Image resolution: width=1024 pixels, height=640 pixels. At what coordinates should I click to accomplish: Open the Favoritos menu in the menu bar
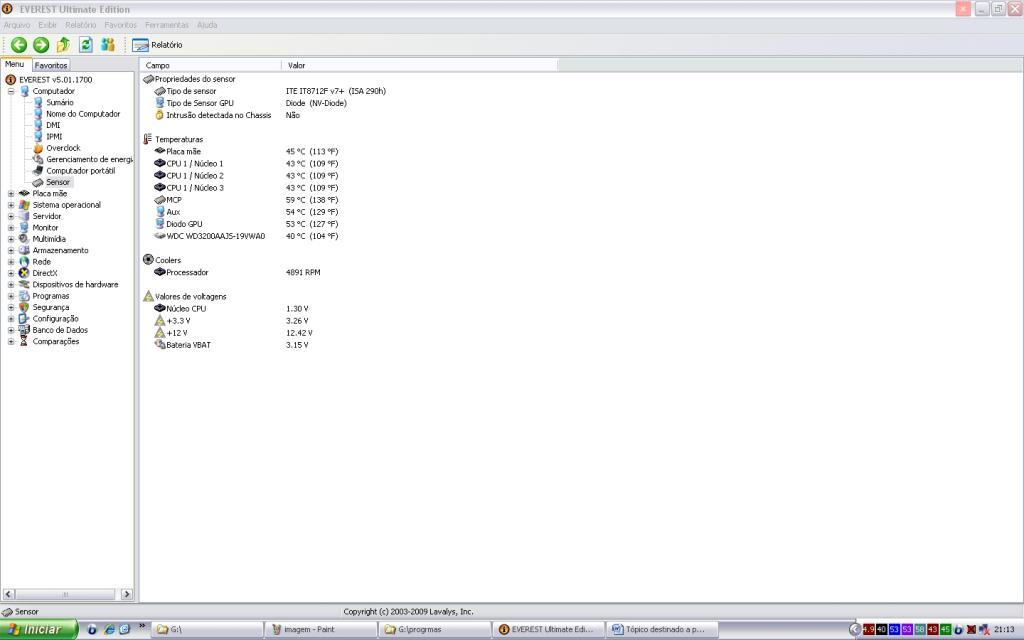[x=121, y=25]
